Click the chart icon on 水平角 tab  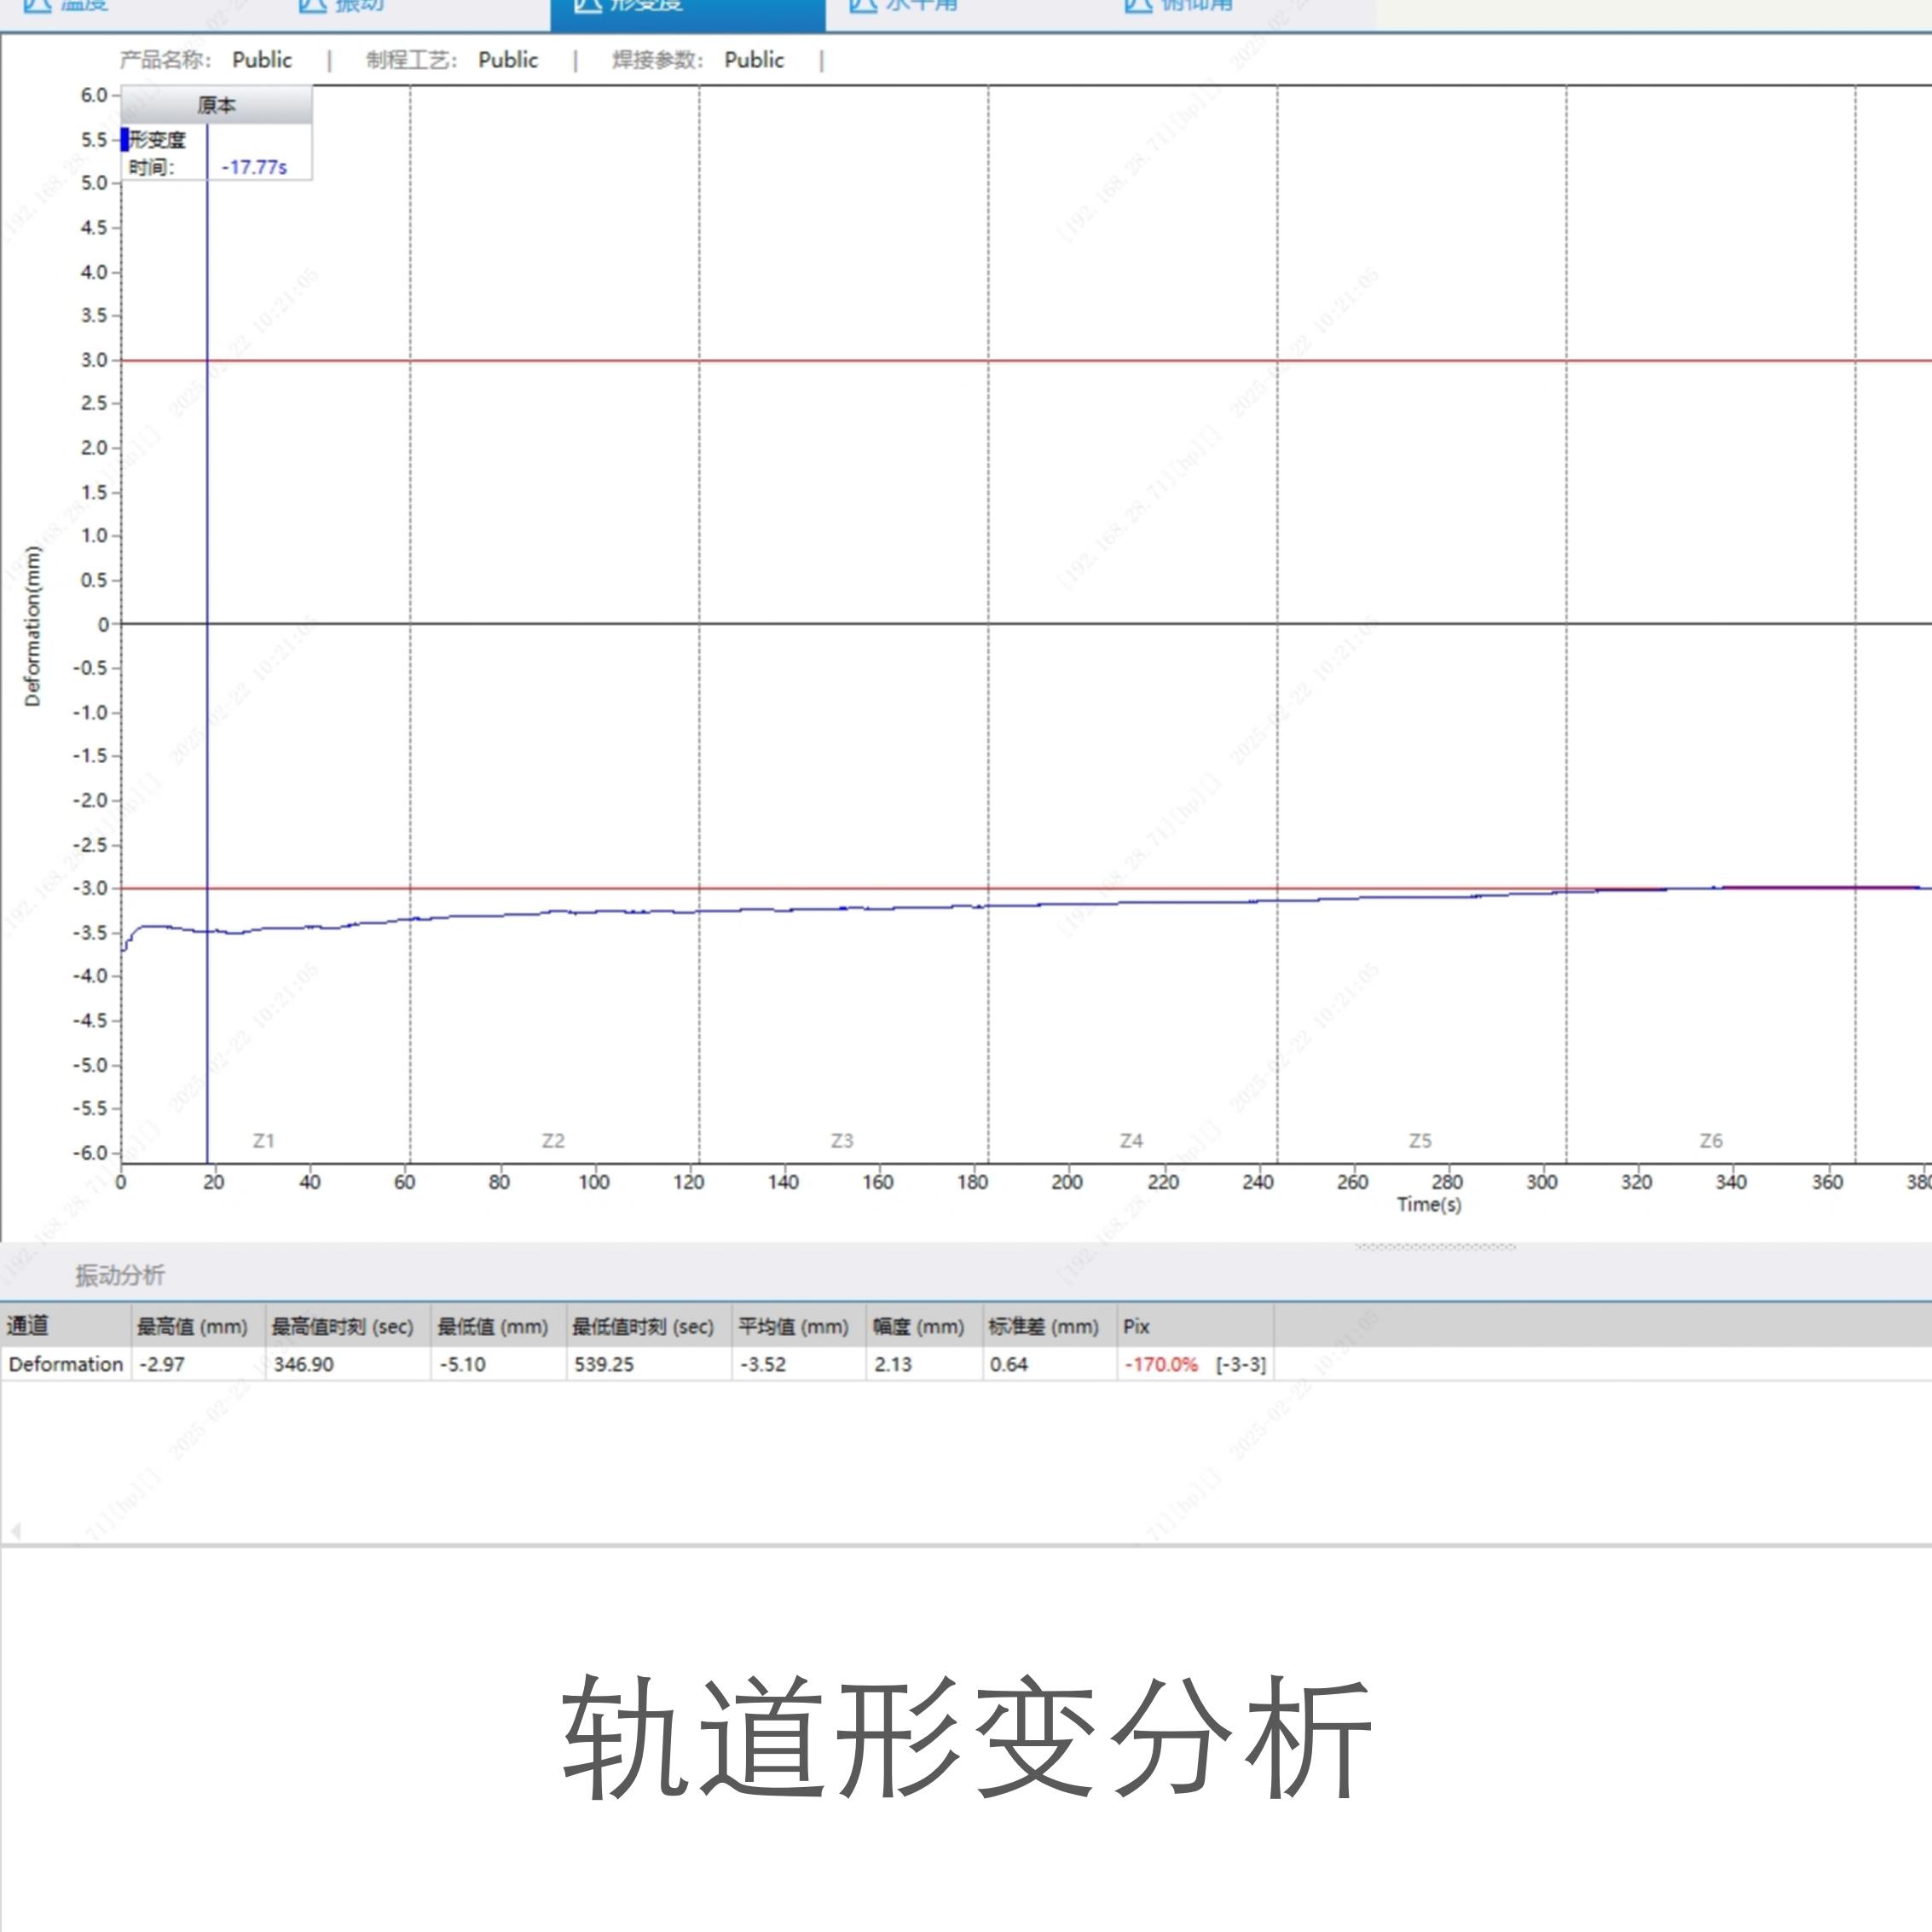(863, 5)
